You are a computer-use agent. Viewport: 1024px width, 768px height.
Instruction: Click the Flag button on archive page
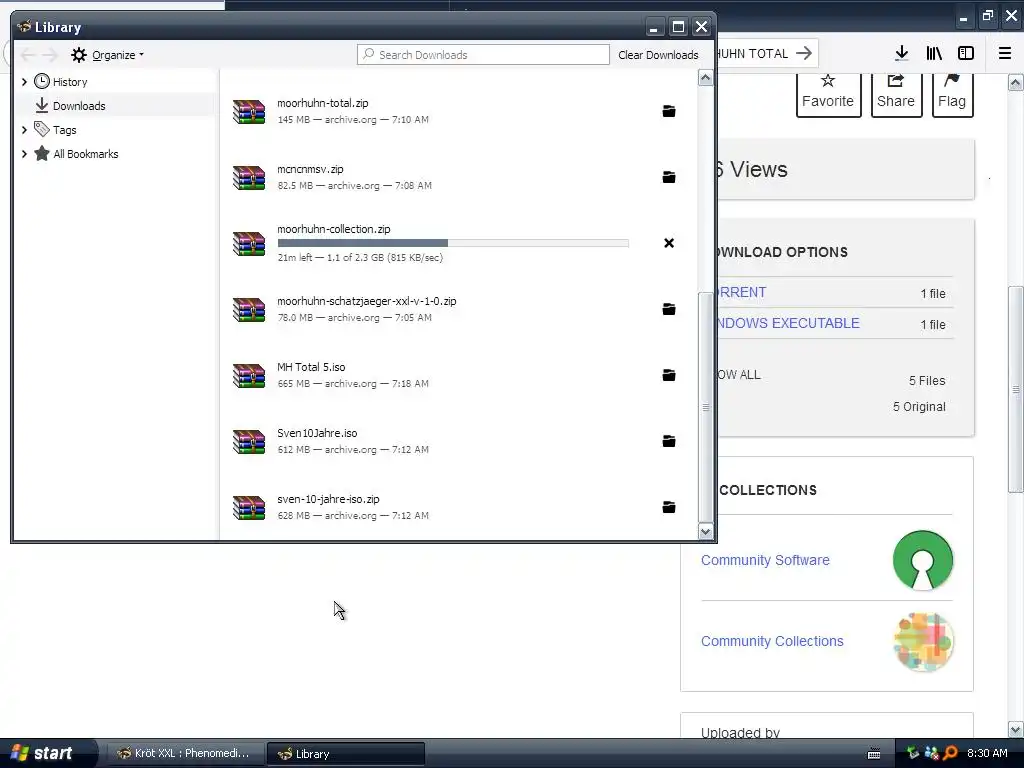[952, 93]
